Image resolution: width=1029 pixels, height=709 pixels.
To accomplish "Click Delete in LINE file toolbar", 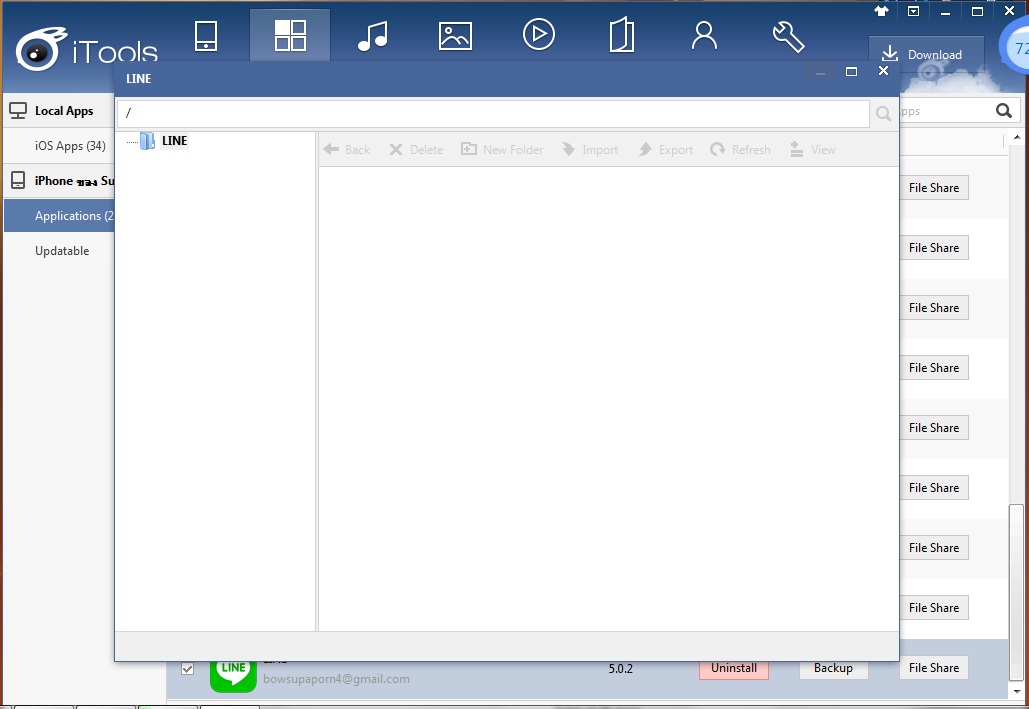I will tap(416, 150).
